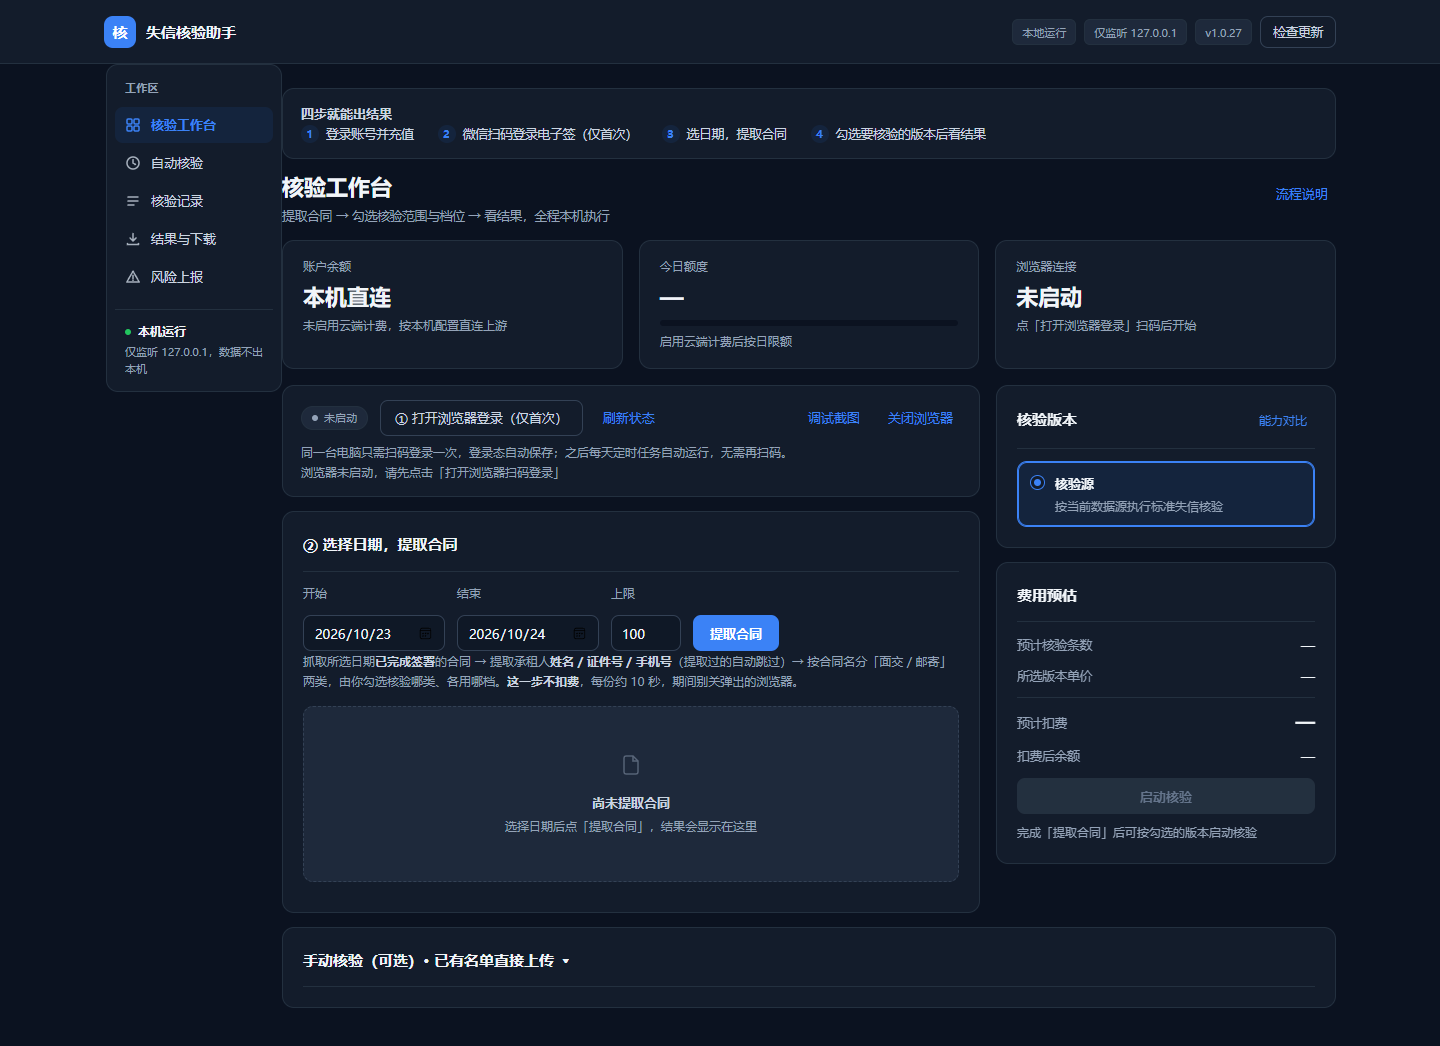Click the 本地运行 badge in header
Viewport: 1440px width, 1046px height.
[x=1044, y=33]
